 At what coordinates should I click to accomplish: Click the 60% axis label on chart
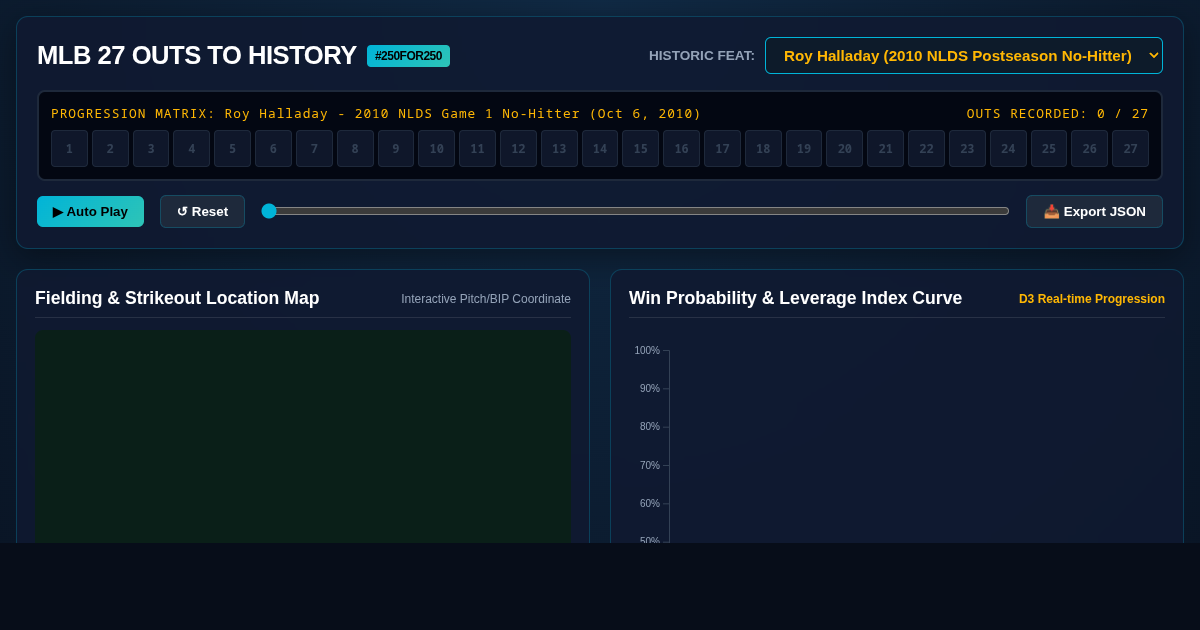click(x=650, y=504)
